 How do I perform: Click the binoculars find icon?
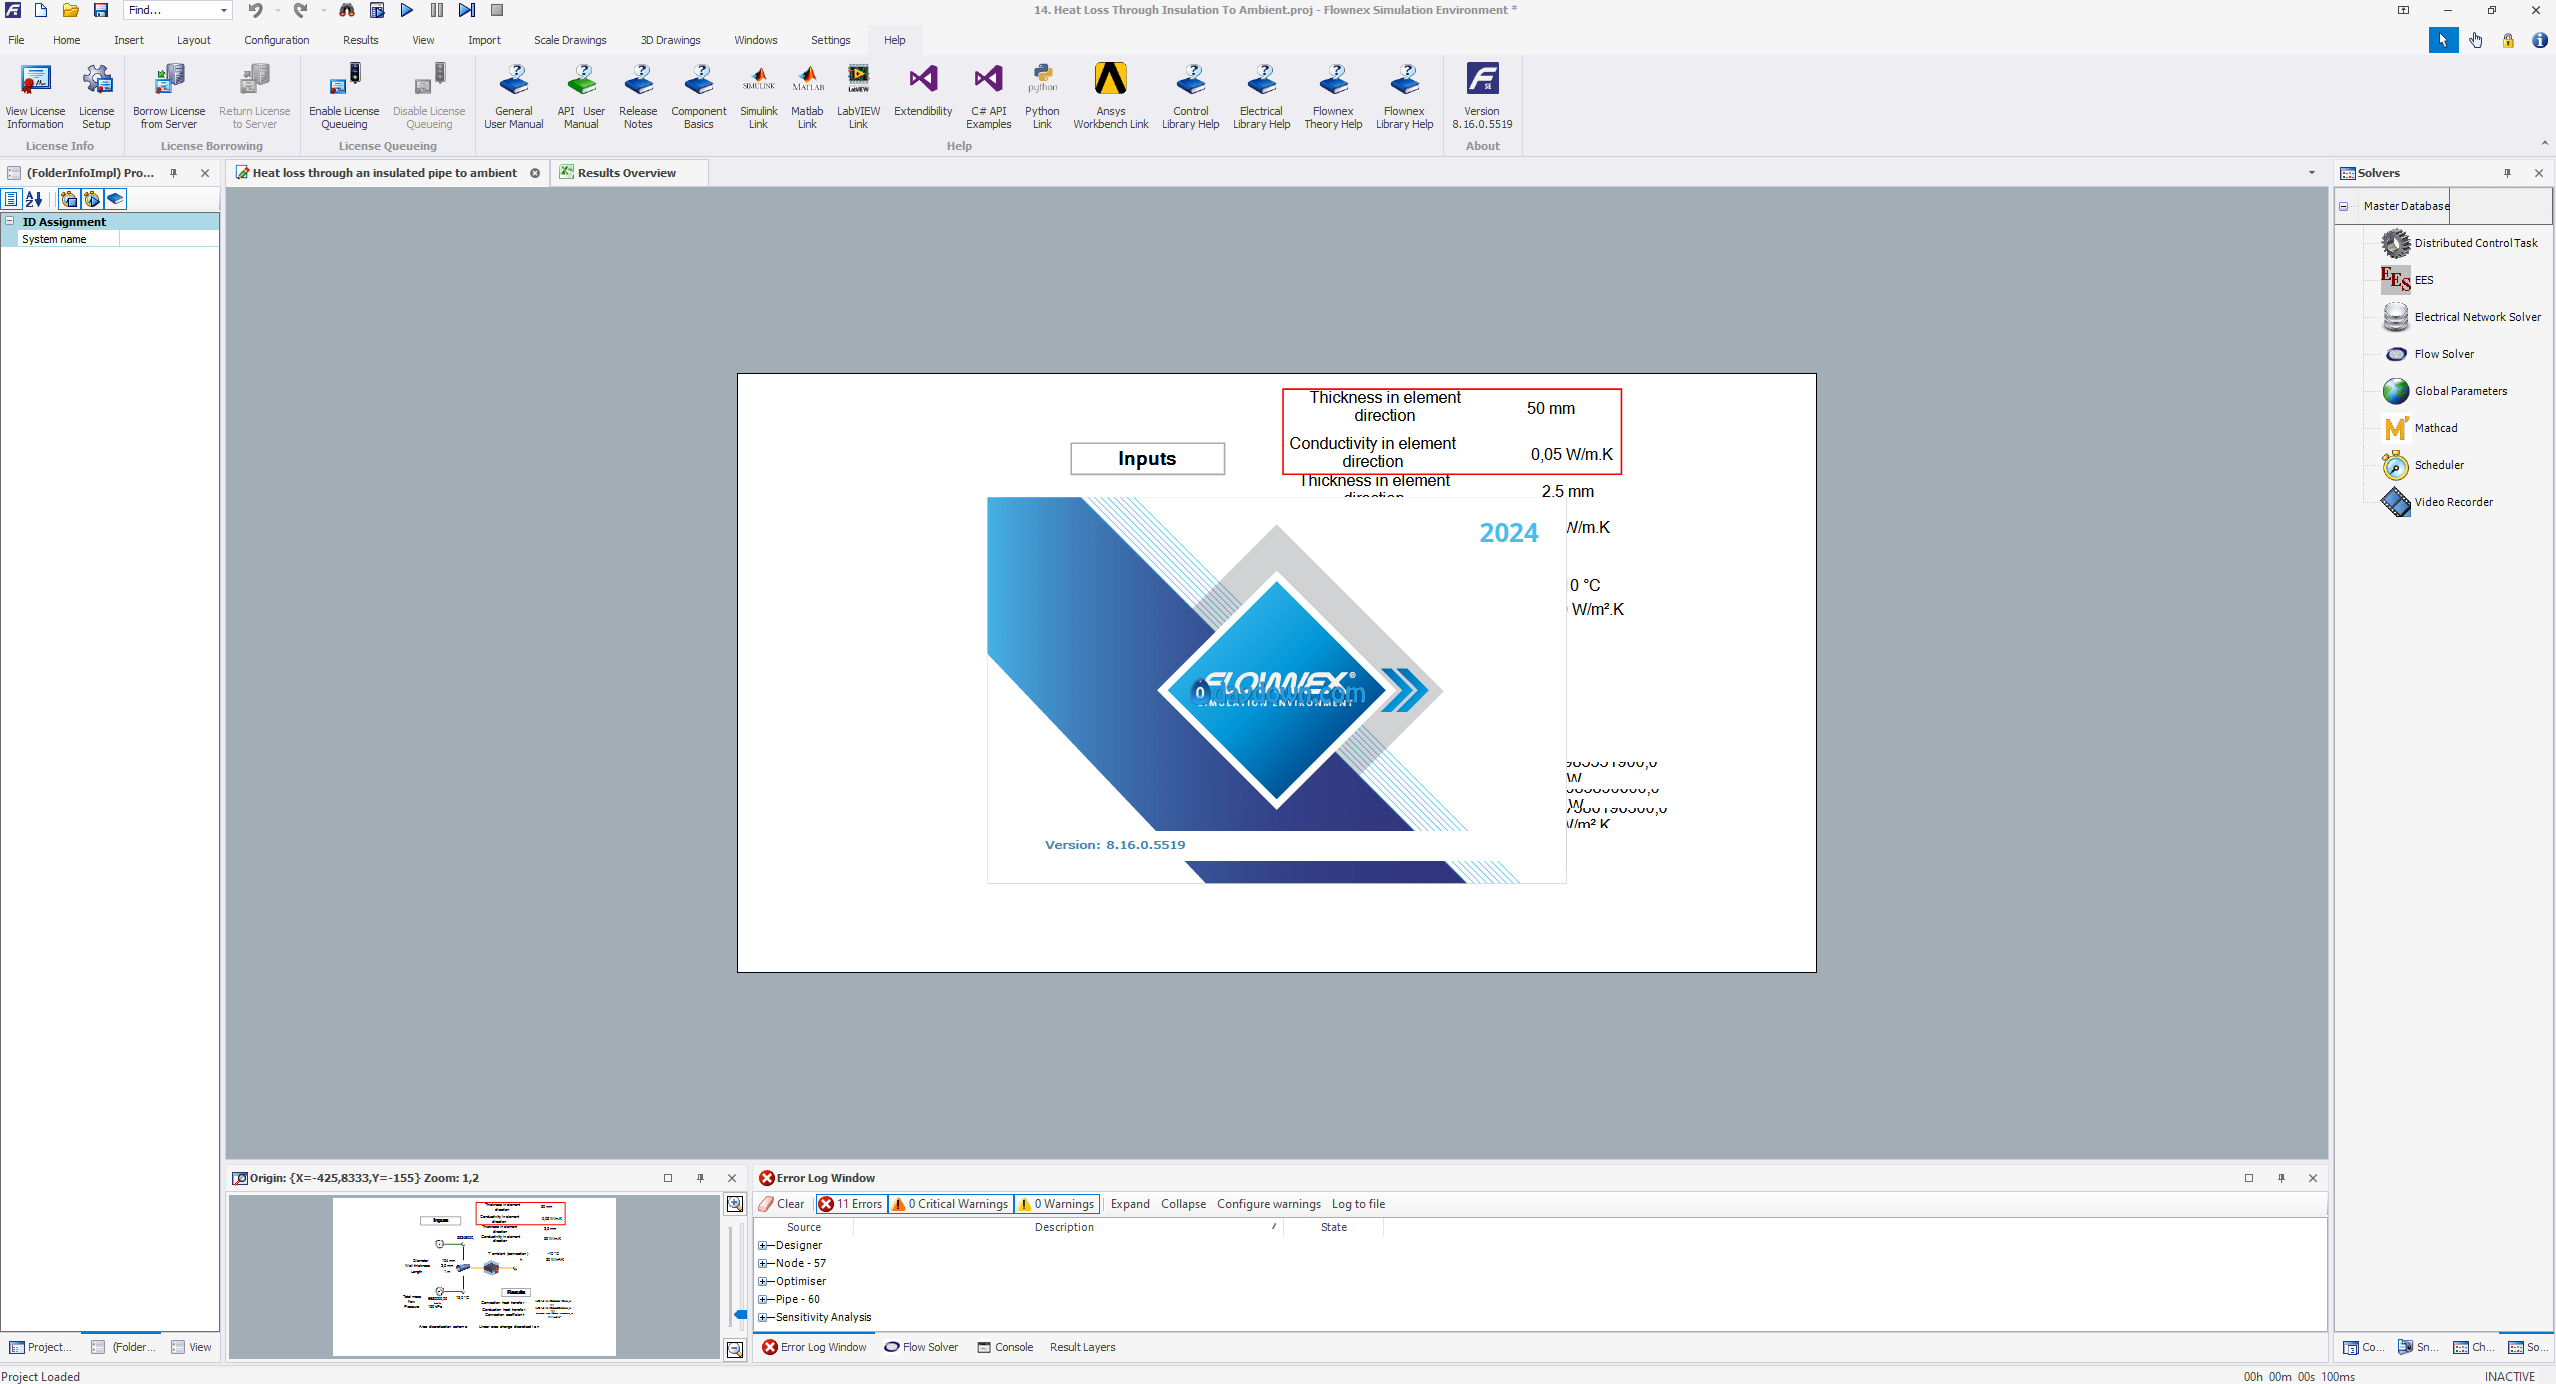click(347, 10)
